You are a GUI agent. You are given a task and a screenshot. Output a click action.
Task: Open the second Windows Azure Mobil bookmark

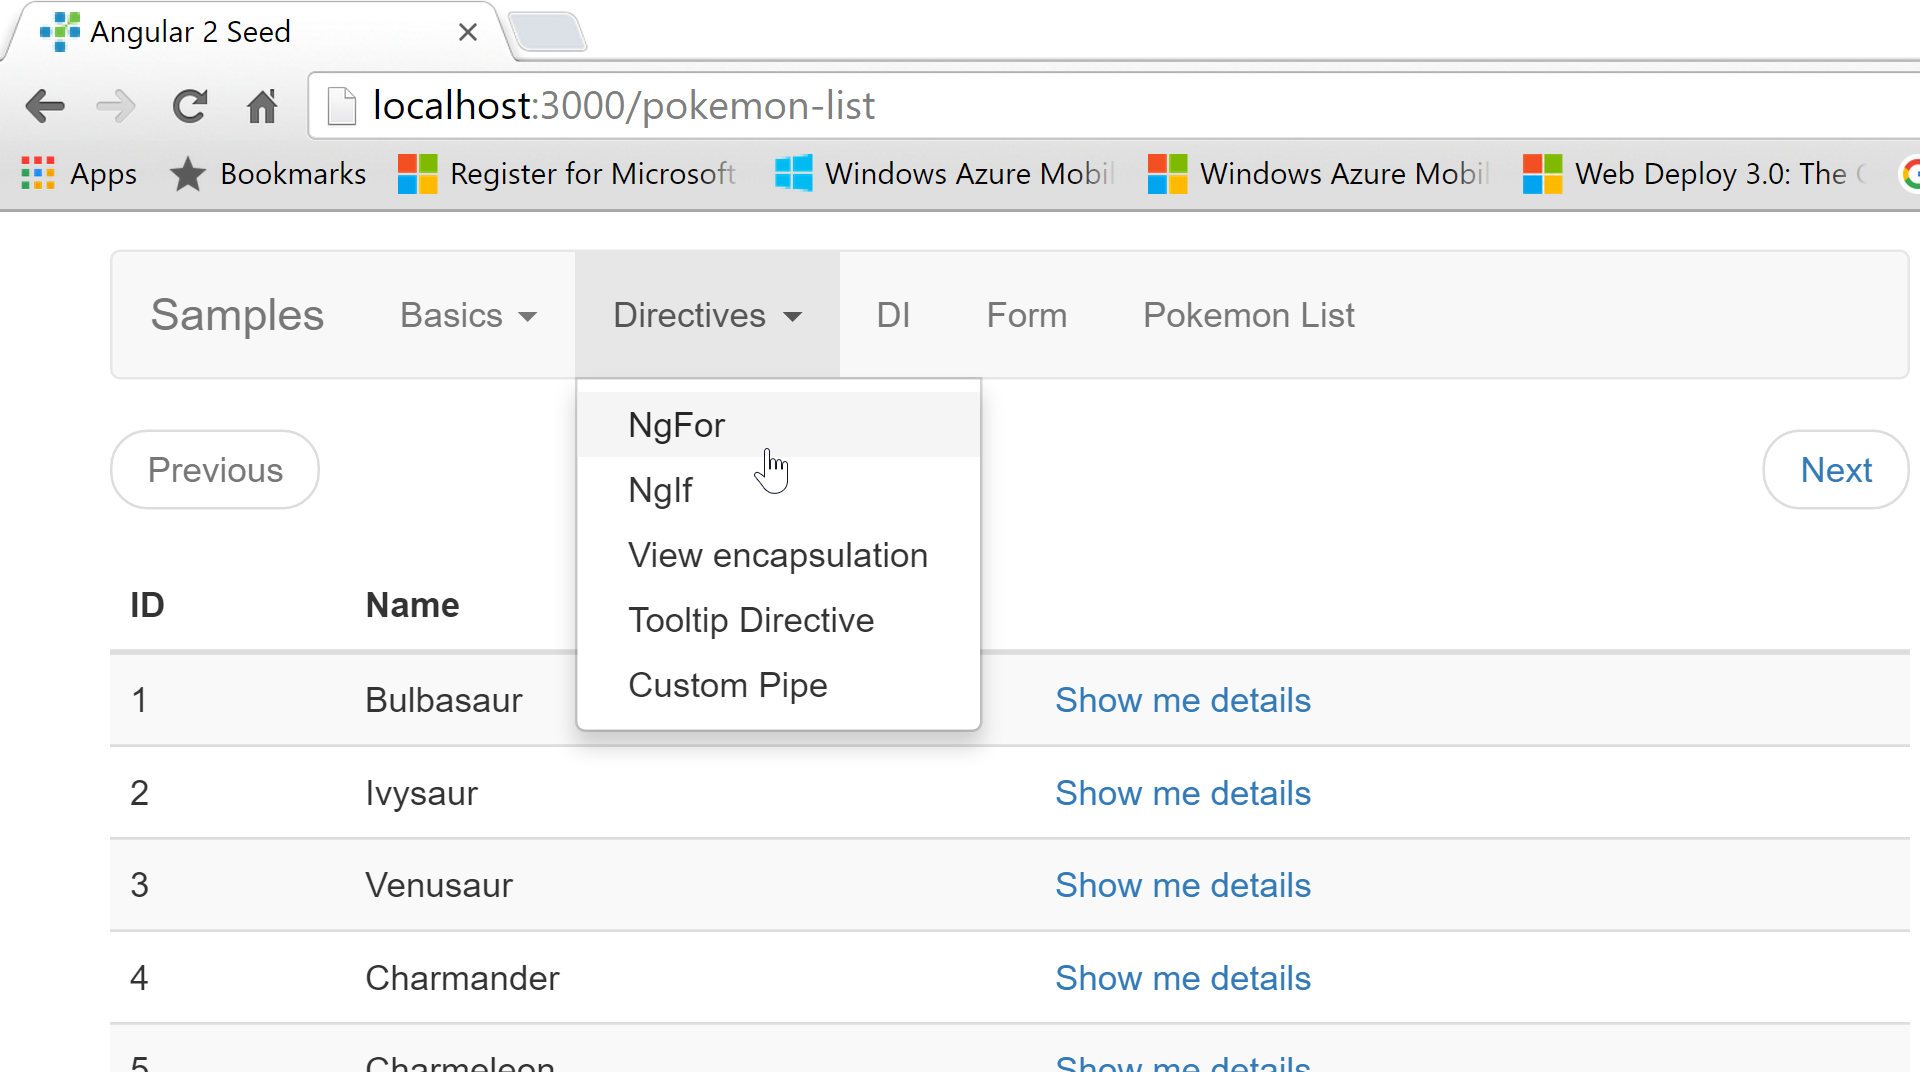(x=1318, y=174)
